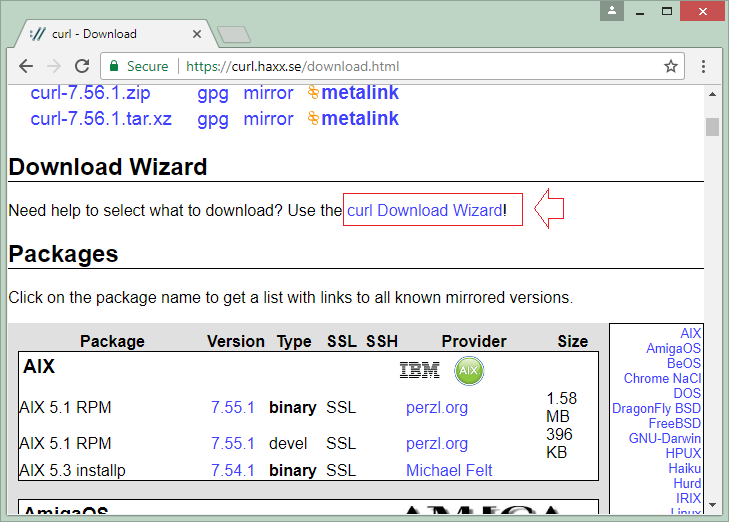Click the green Secure padlock icon
Image resolution: width=729 pixels, height=522 pixels.
114,66
